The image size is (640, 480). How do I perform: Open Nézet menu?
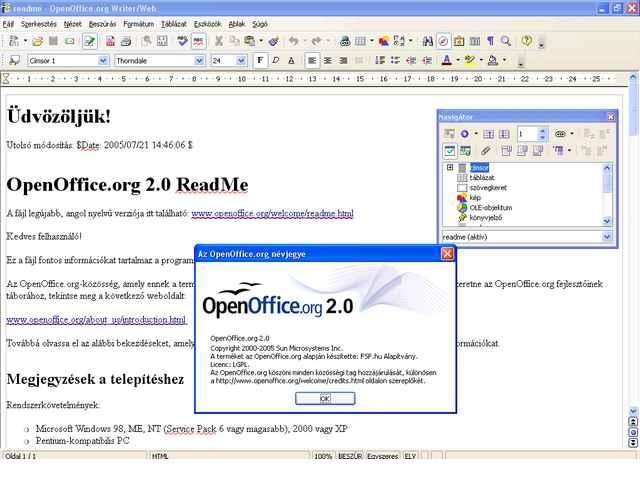pos(72,24)
